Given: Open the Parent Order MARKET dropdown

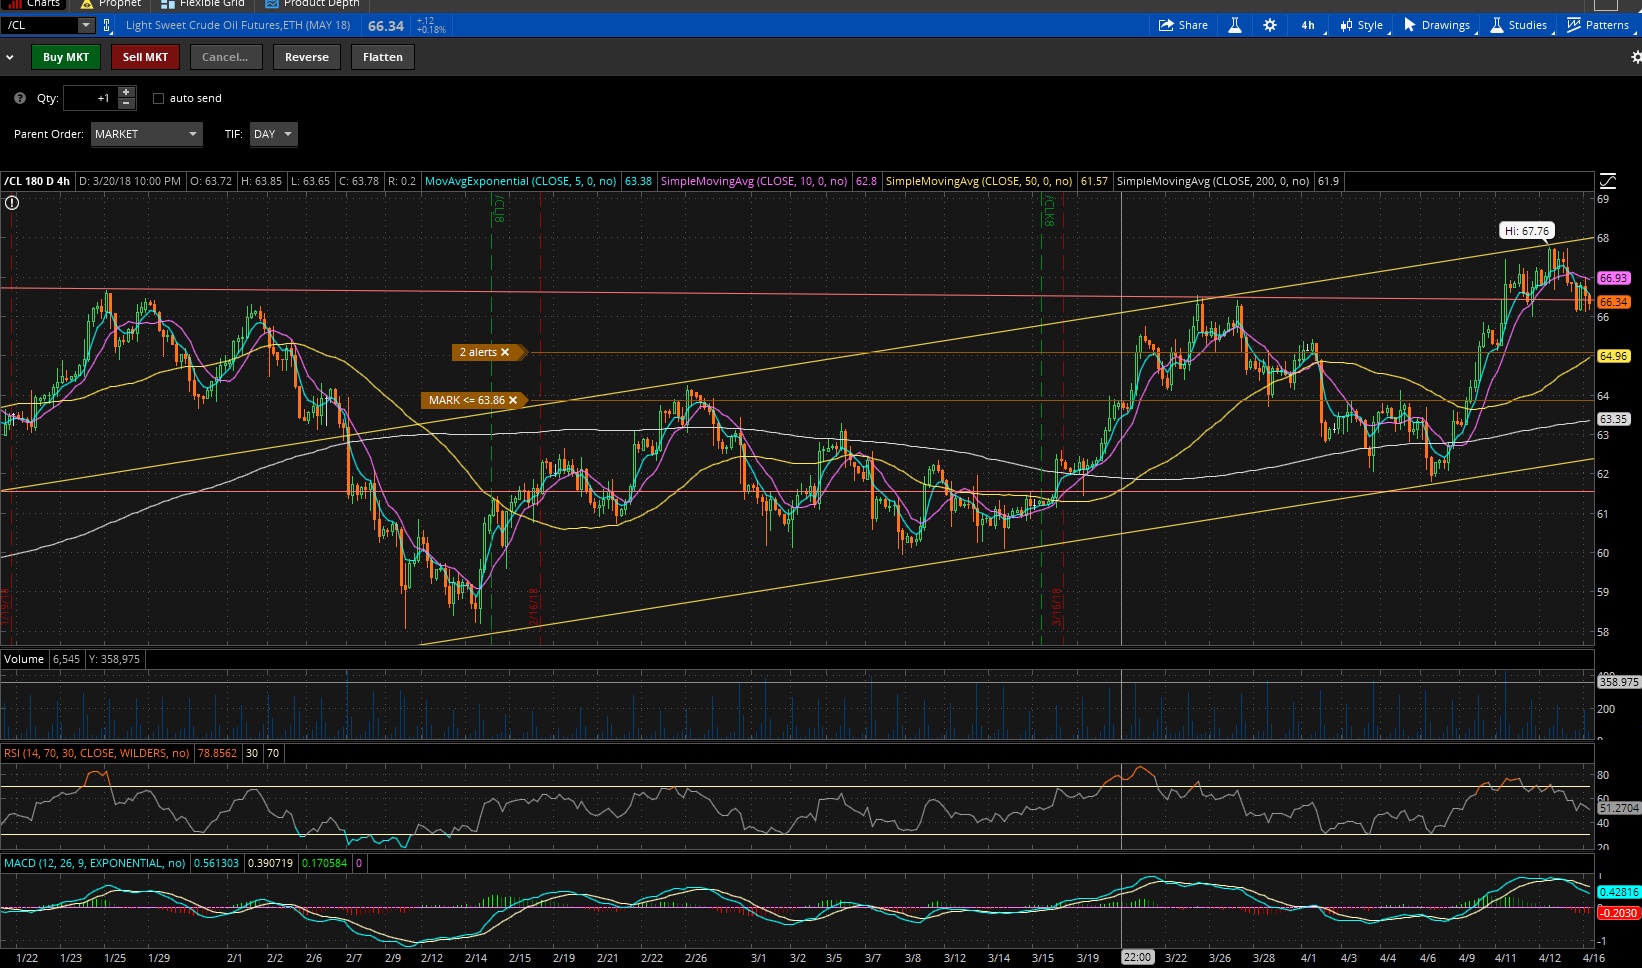Looking at the screenshot, I should tap(147, 134).
